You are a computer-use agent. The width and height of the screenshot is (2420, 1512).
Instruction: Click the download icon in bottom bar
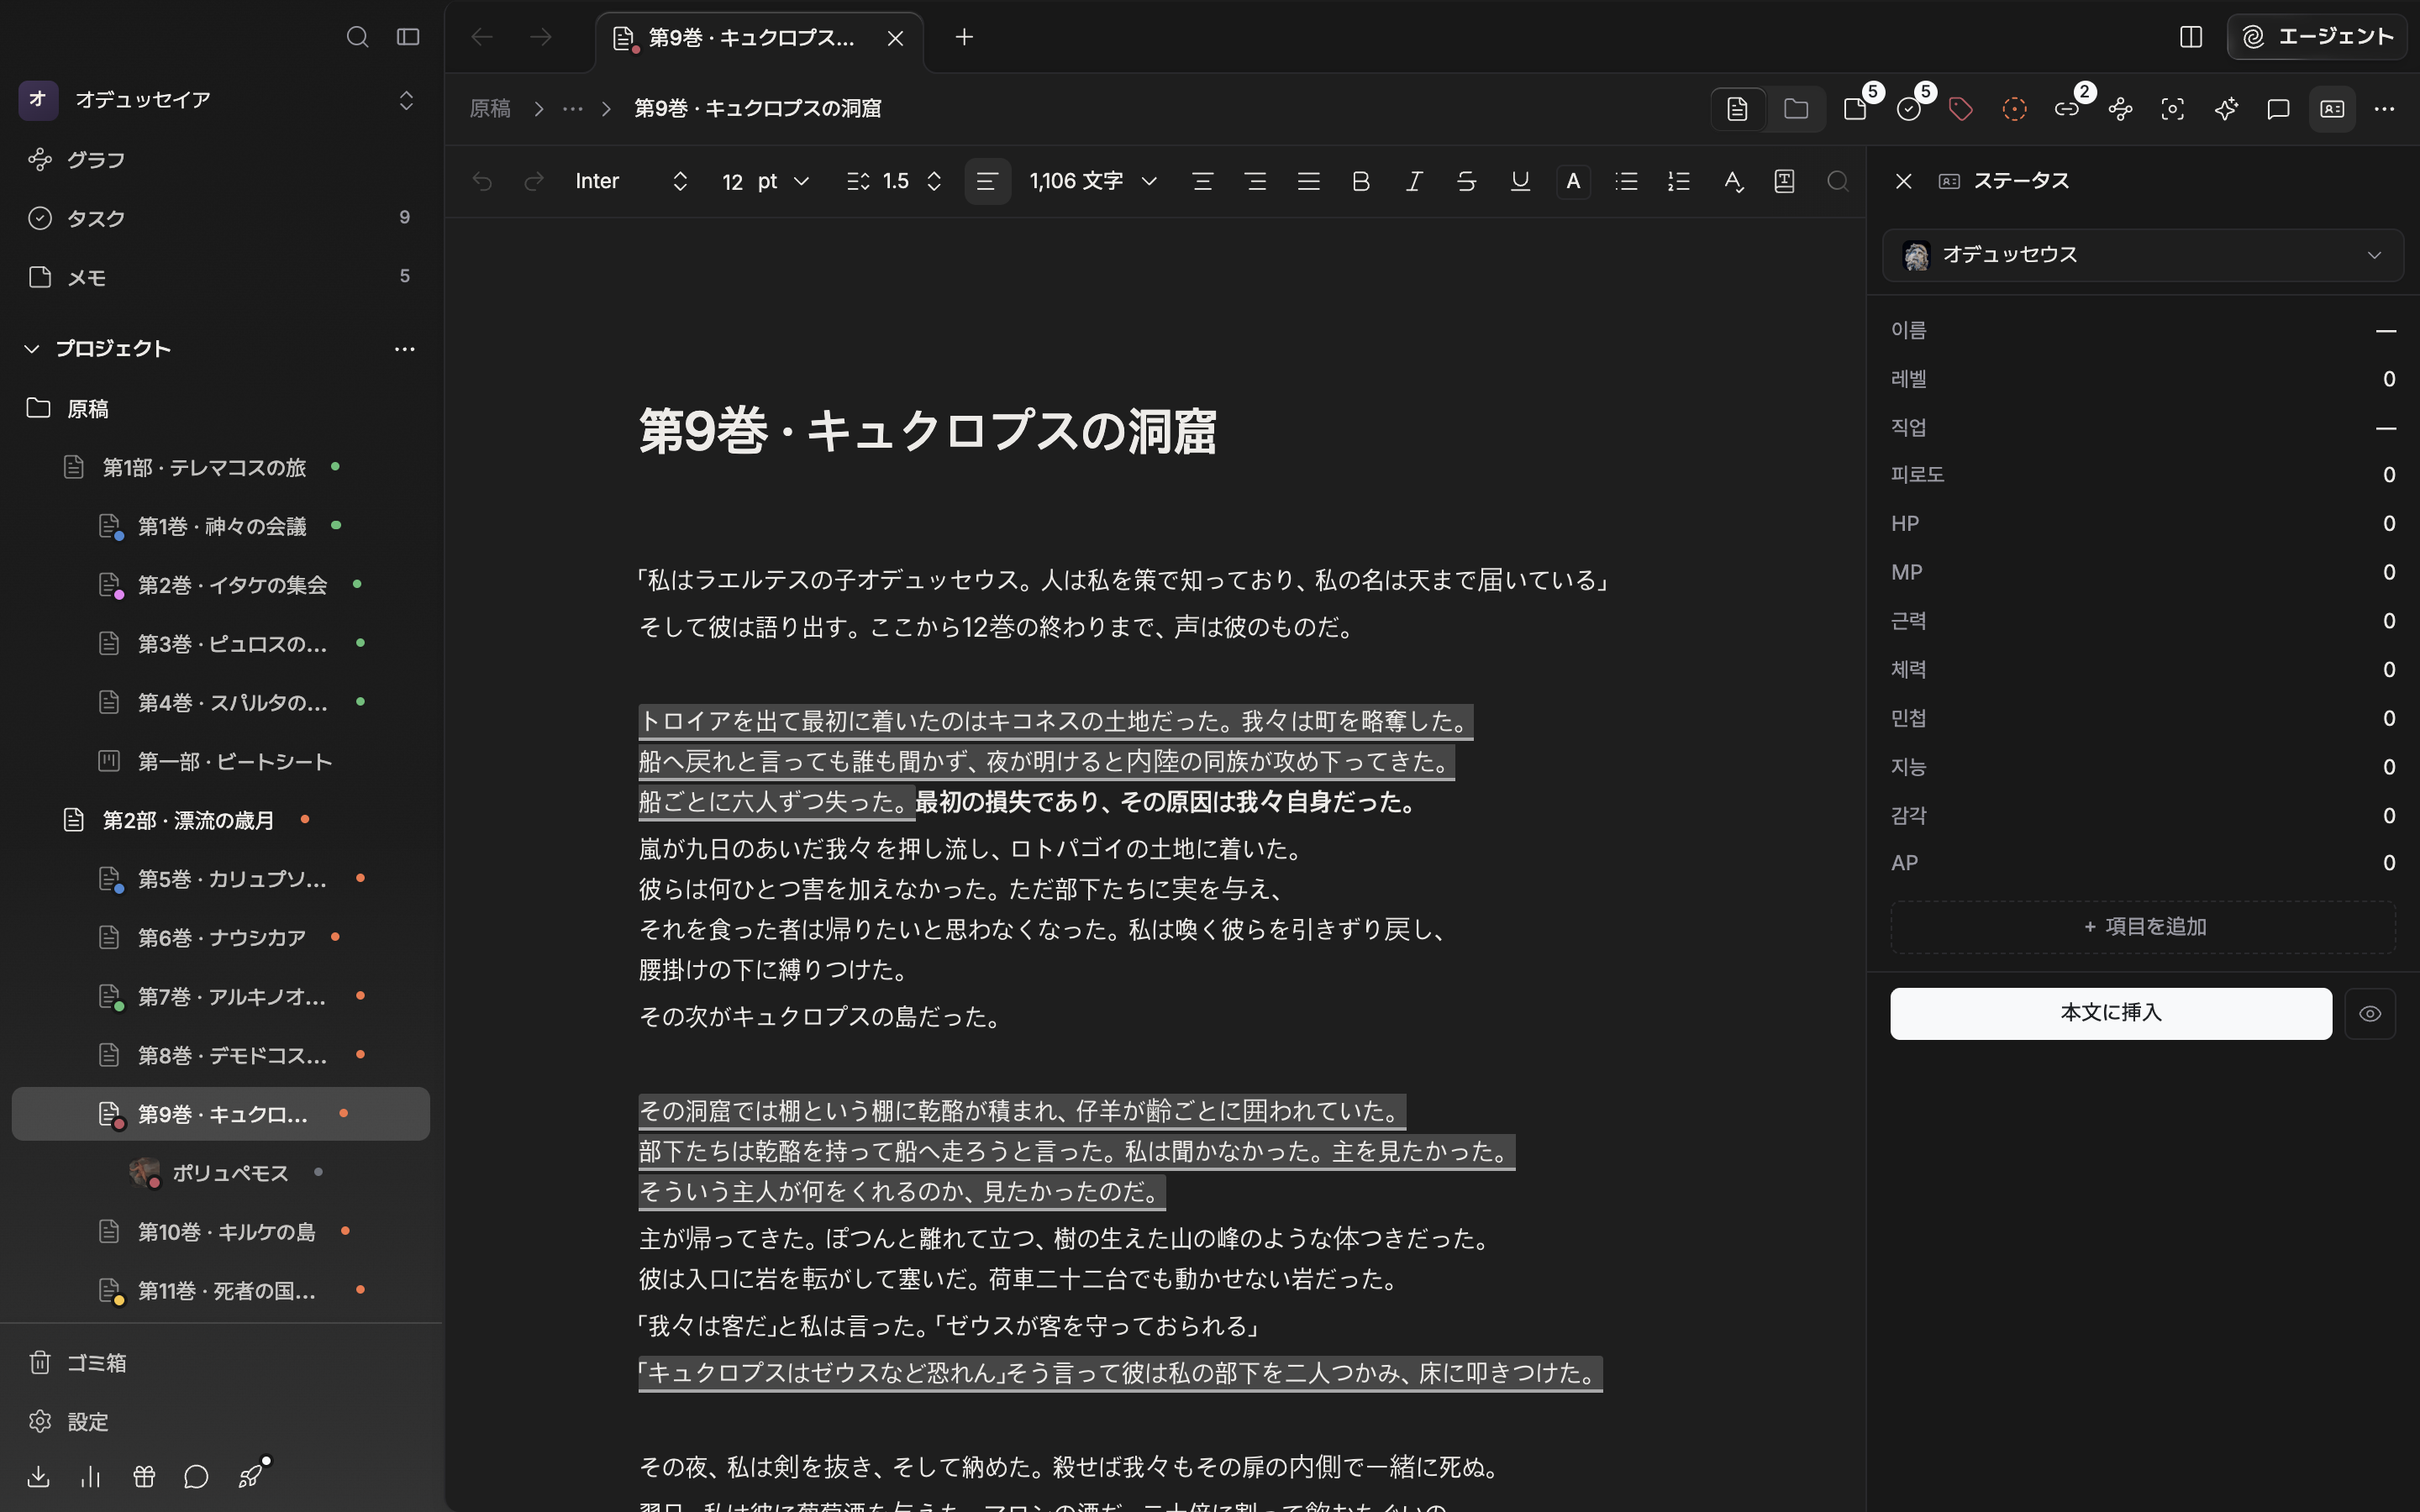[x=38, y=1476]
